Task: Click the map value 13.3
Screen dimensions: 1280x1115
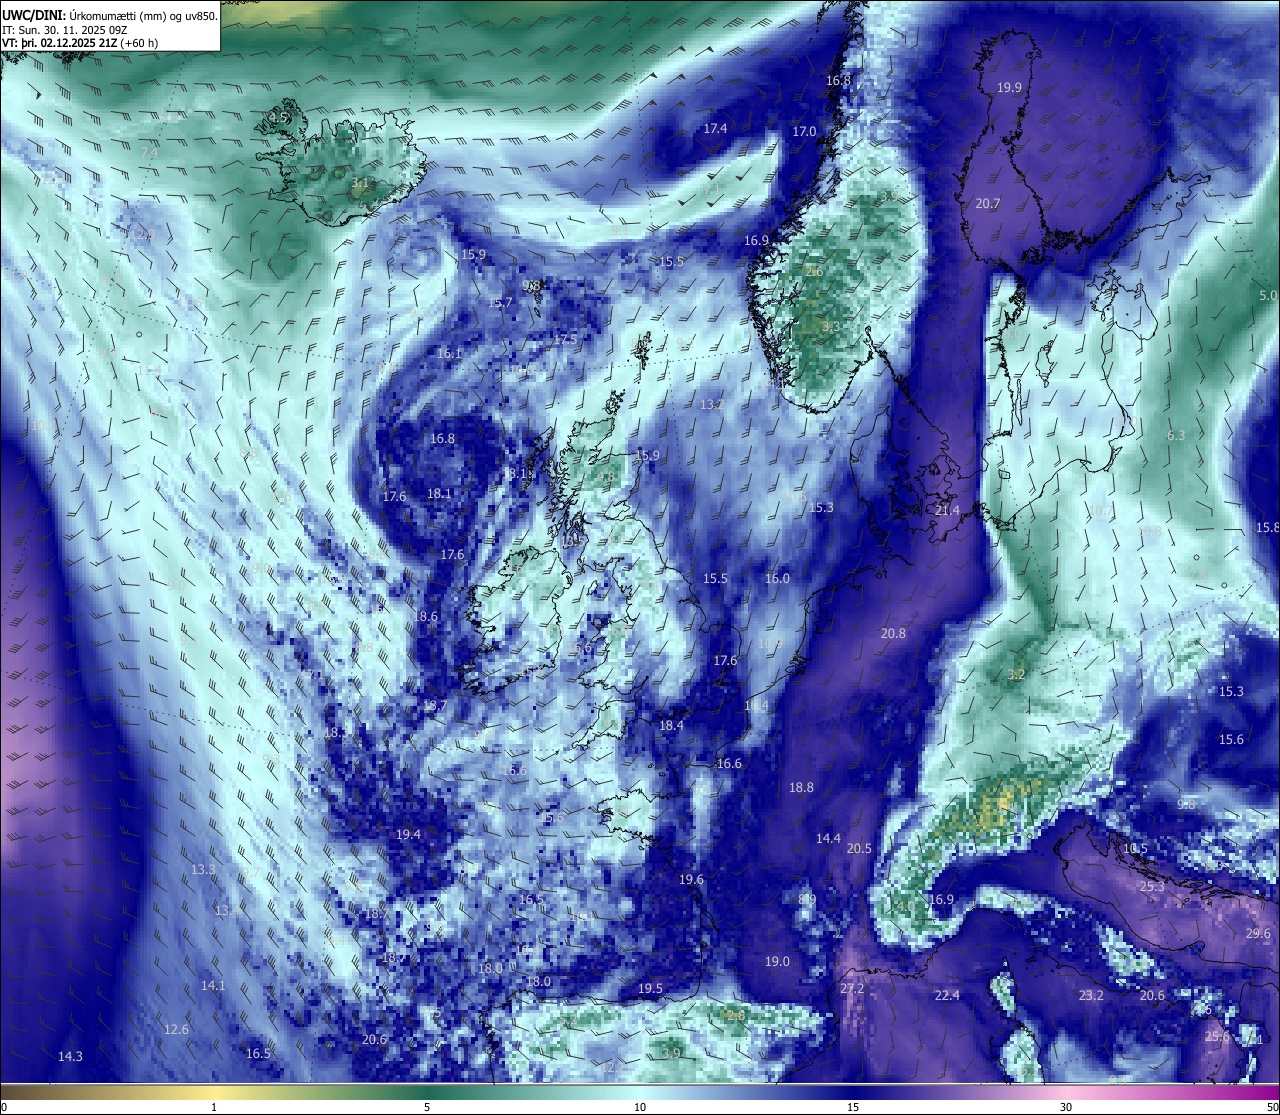Action: point(203,870)
